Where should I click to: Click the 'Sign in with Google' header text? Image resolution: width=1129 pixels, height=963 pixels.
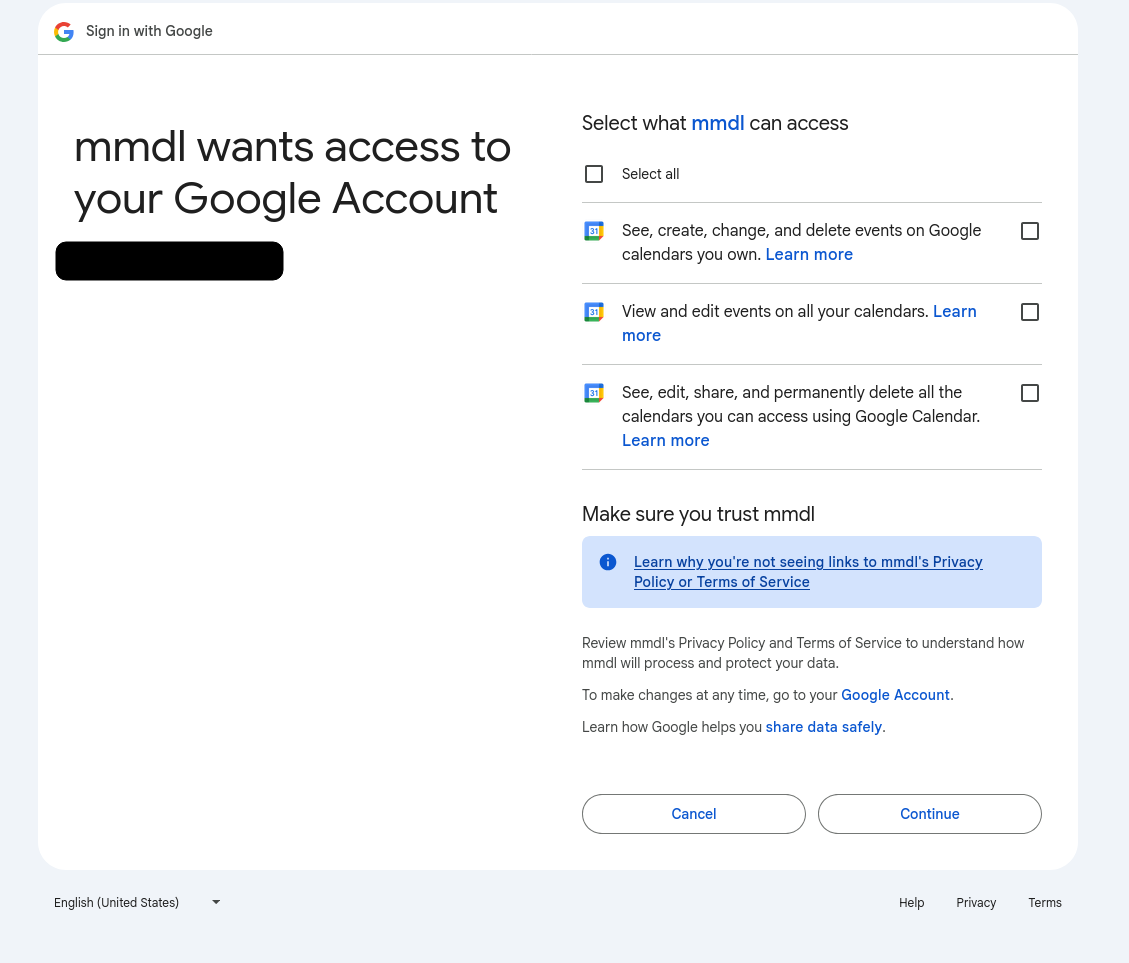[149, 31]
